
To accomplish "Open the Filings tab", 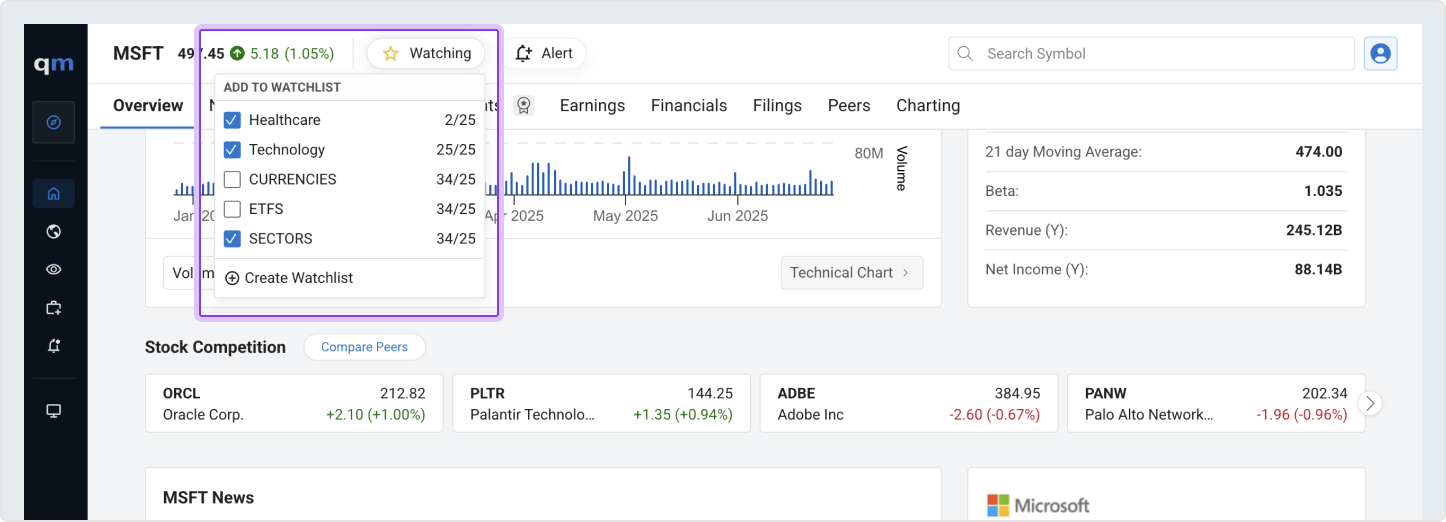I will coord(777,105).
